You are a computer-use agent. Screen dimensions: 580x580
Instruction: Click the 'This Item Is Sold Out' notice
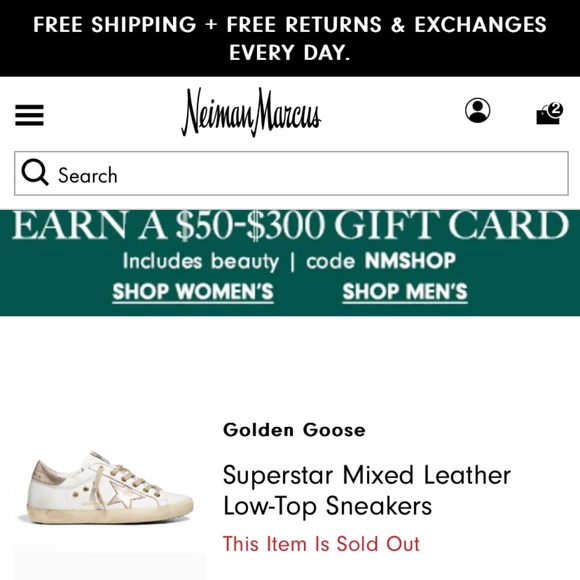(321, 544)
